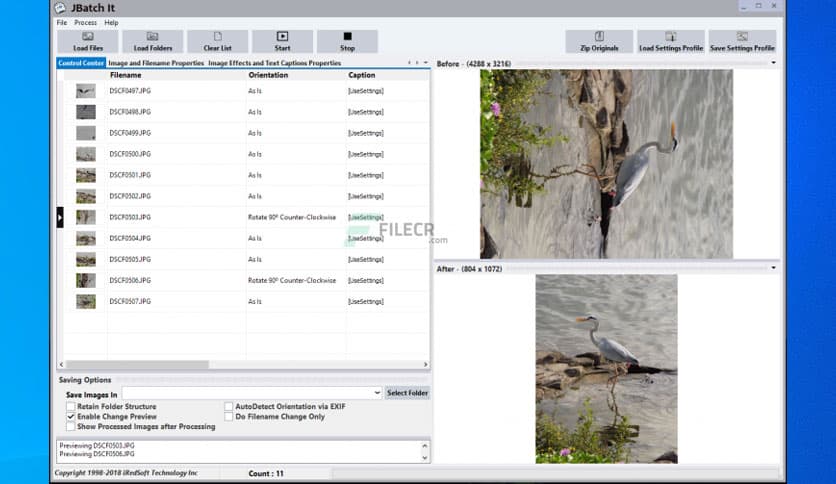Click the Zip Originals toolbar button

tap(599, 42)
